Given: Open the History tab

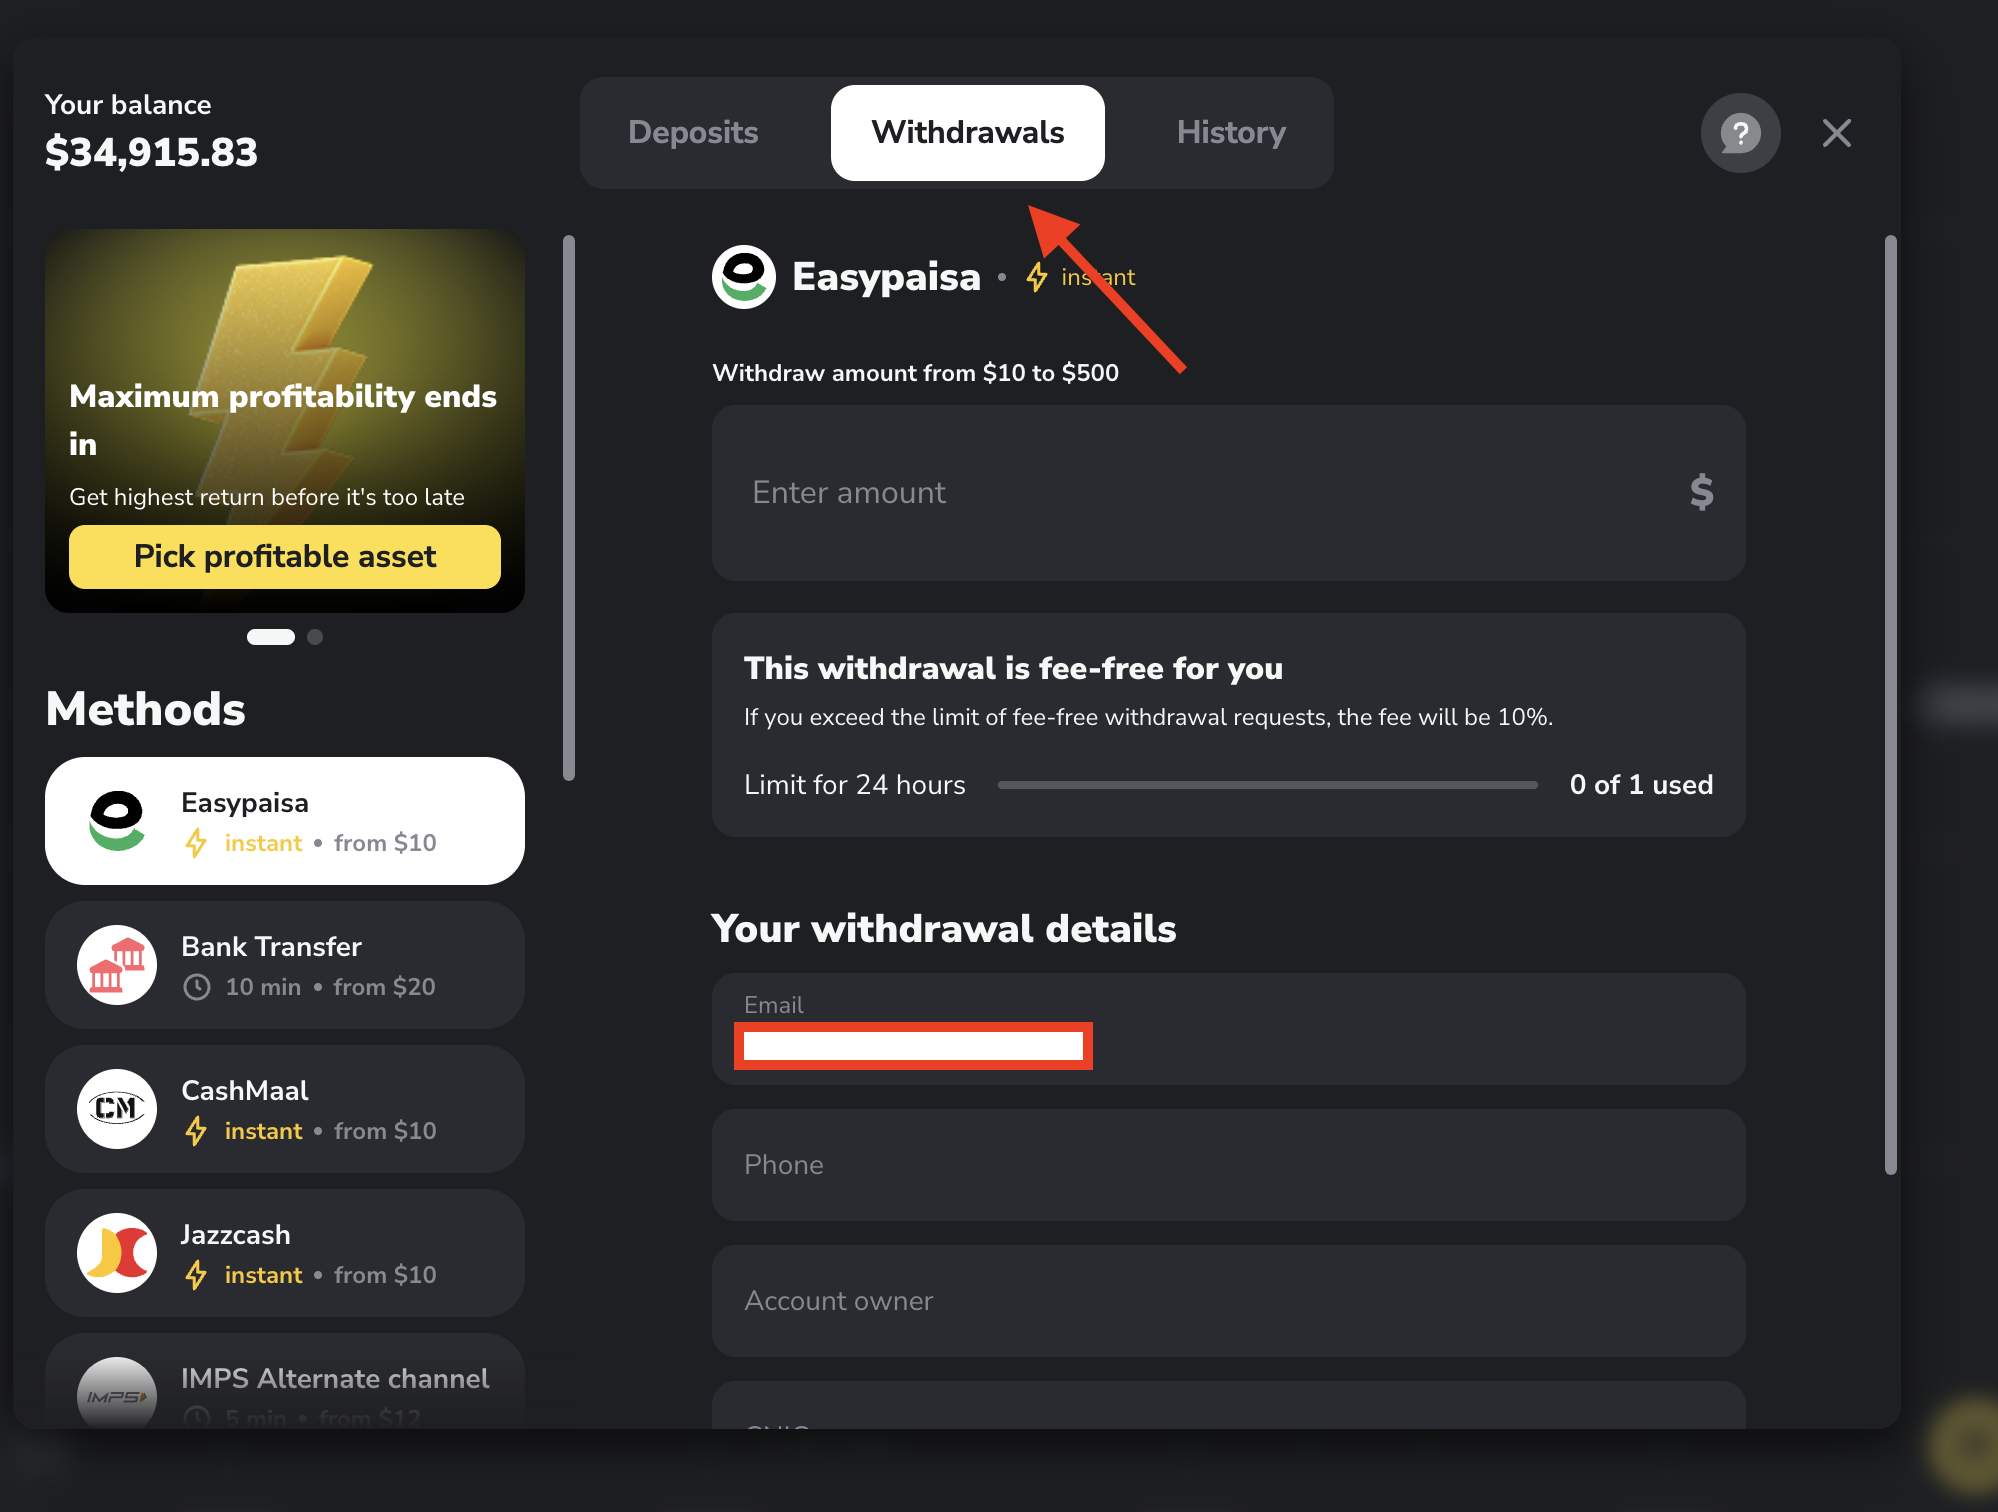Looking at the screenshot, I should (1231, 133).
